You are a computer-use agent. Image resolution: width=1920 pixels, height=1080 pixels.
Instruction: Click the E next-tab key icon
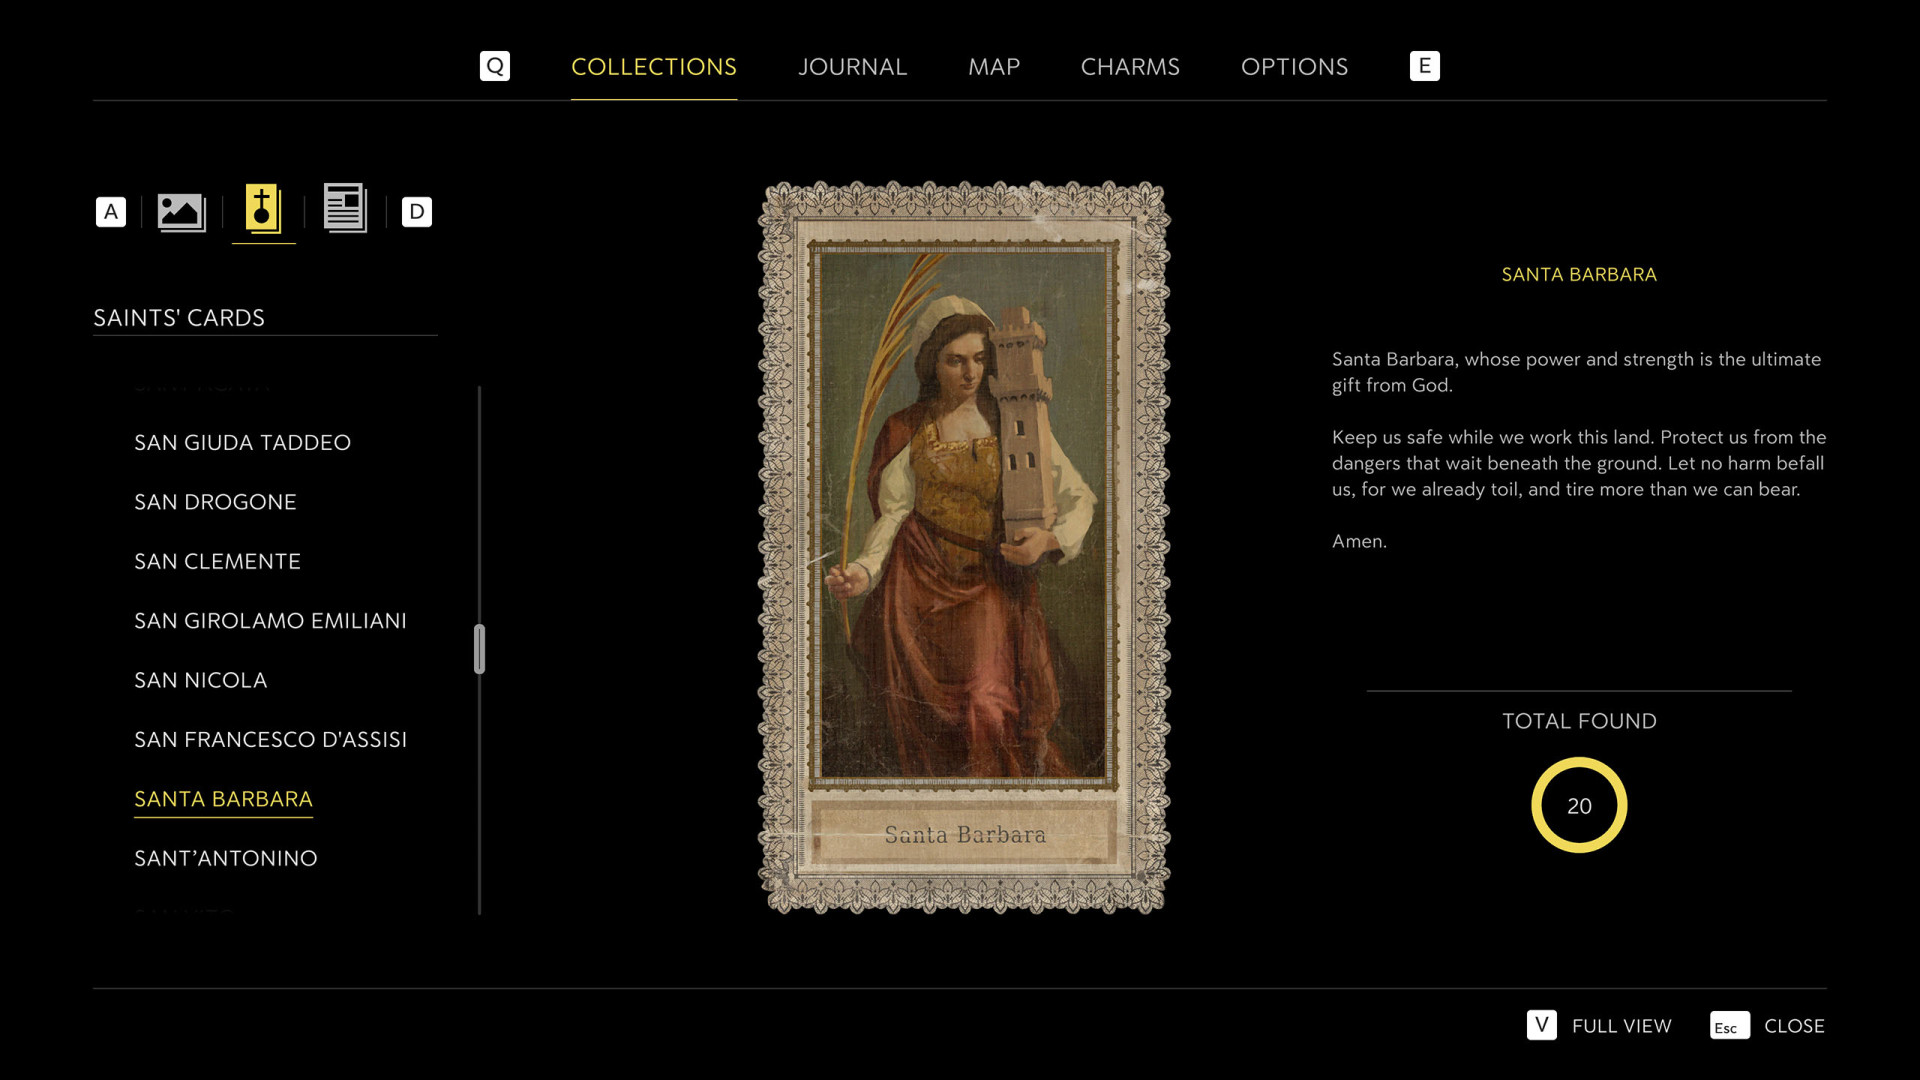point(1425,66)
